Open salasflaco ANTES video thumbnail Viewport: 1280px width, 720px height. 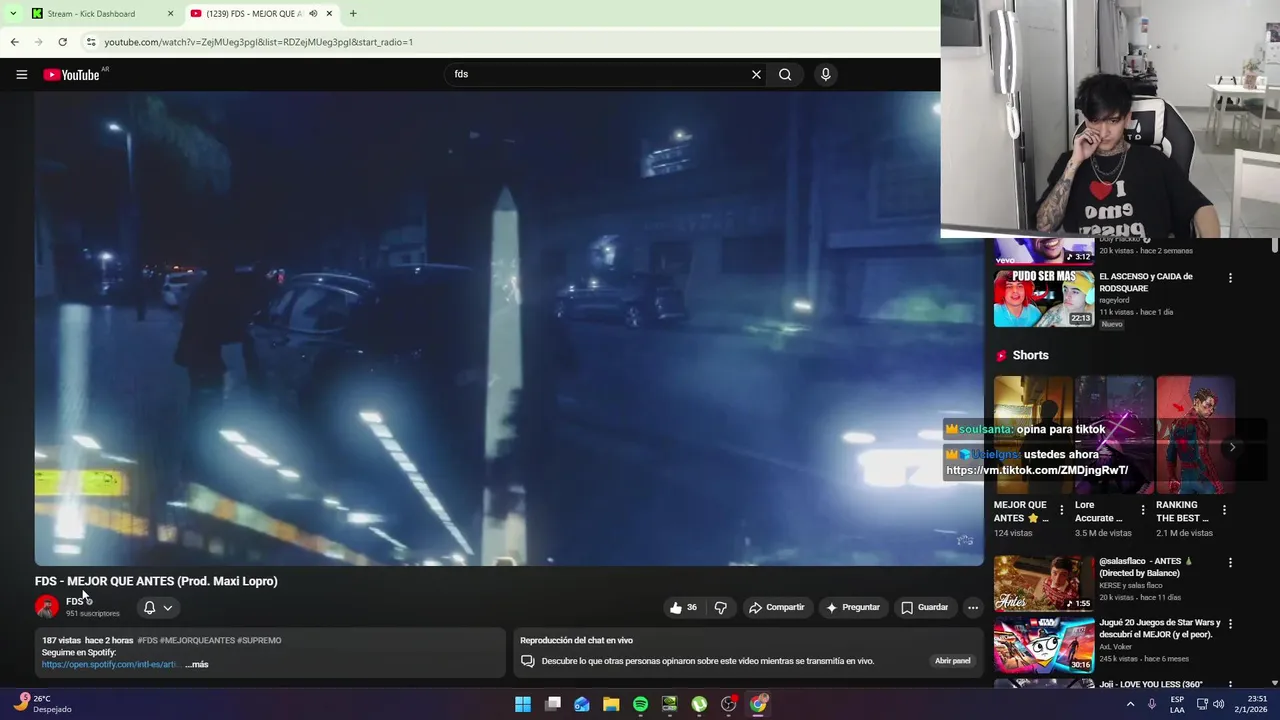[1044, 583]
